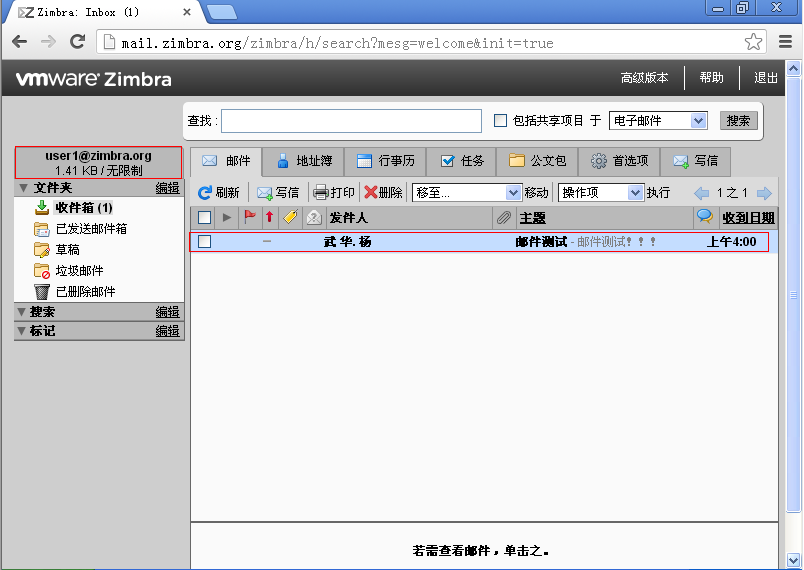Viewport: 804px width, 570px height.
Task: Click the yellow tag column header icon
Action: tap(290, 217)
